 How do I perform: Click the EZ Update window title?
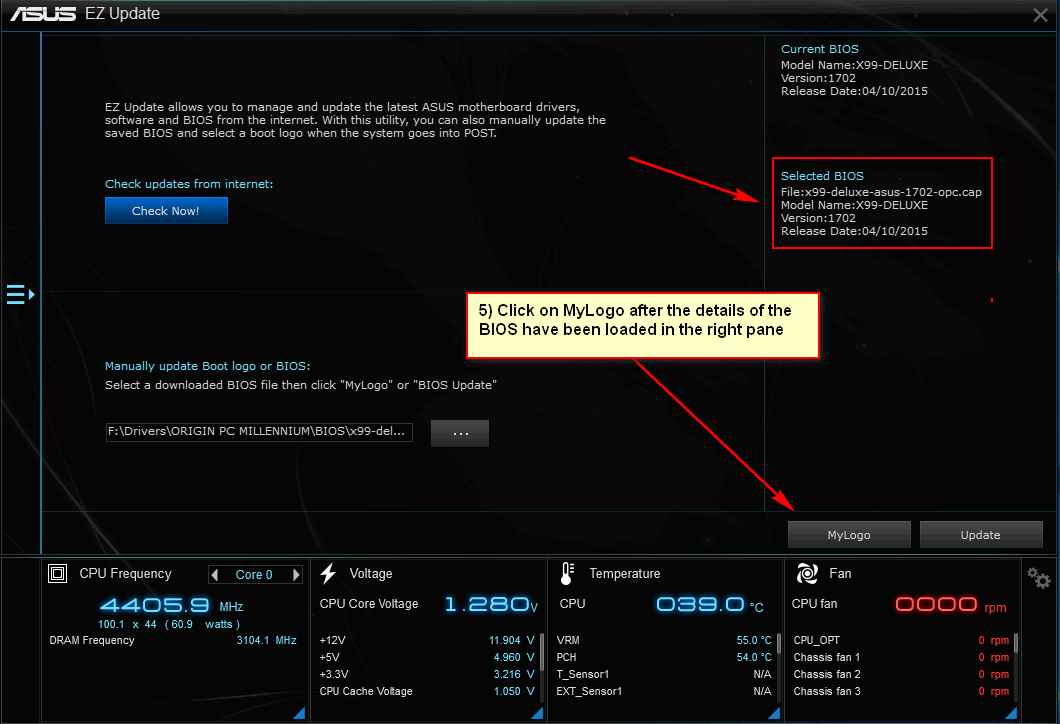(122, 14)
